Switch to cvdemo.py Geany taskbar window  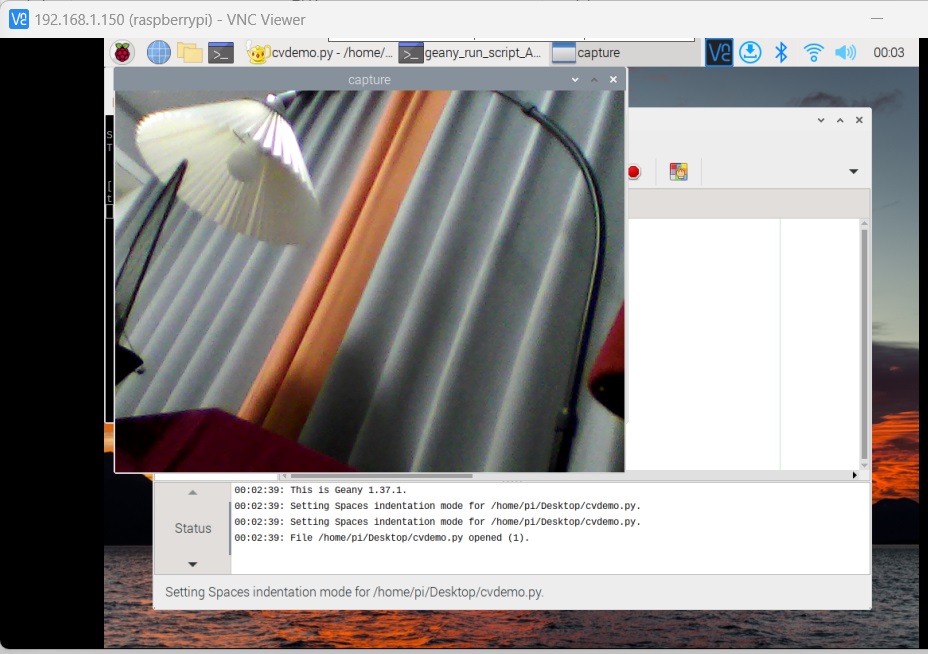point(321,53)
